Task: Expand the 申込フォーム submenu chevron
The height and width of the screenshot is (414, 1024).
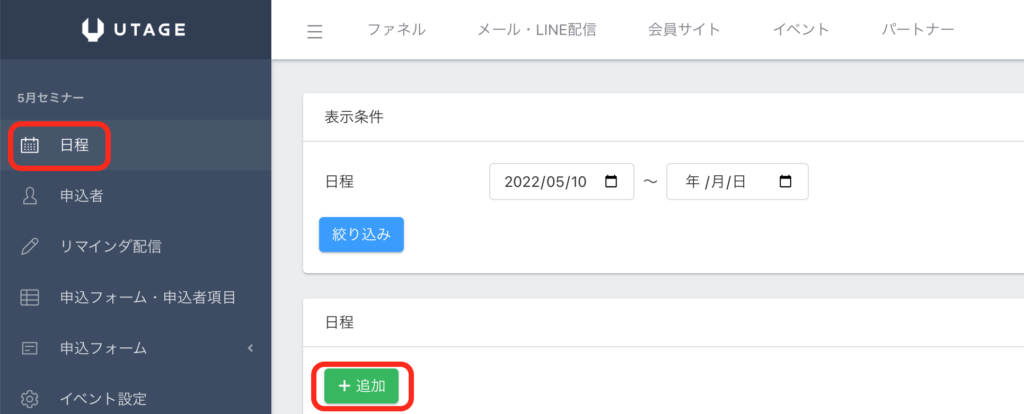Action: [250, 348]
